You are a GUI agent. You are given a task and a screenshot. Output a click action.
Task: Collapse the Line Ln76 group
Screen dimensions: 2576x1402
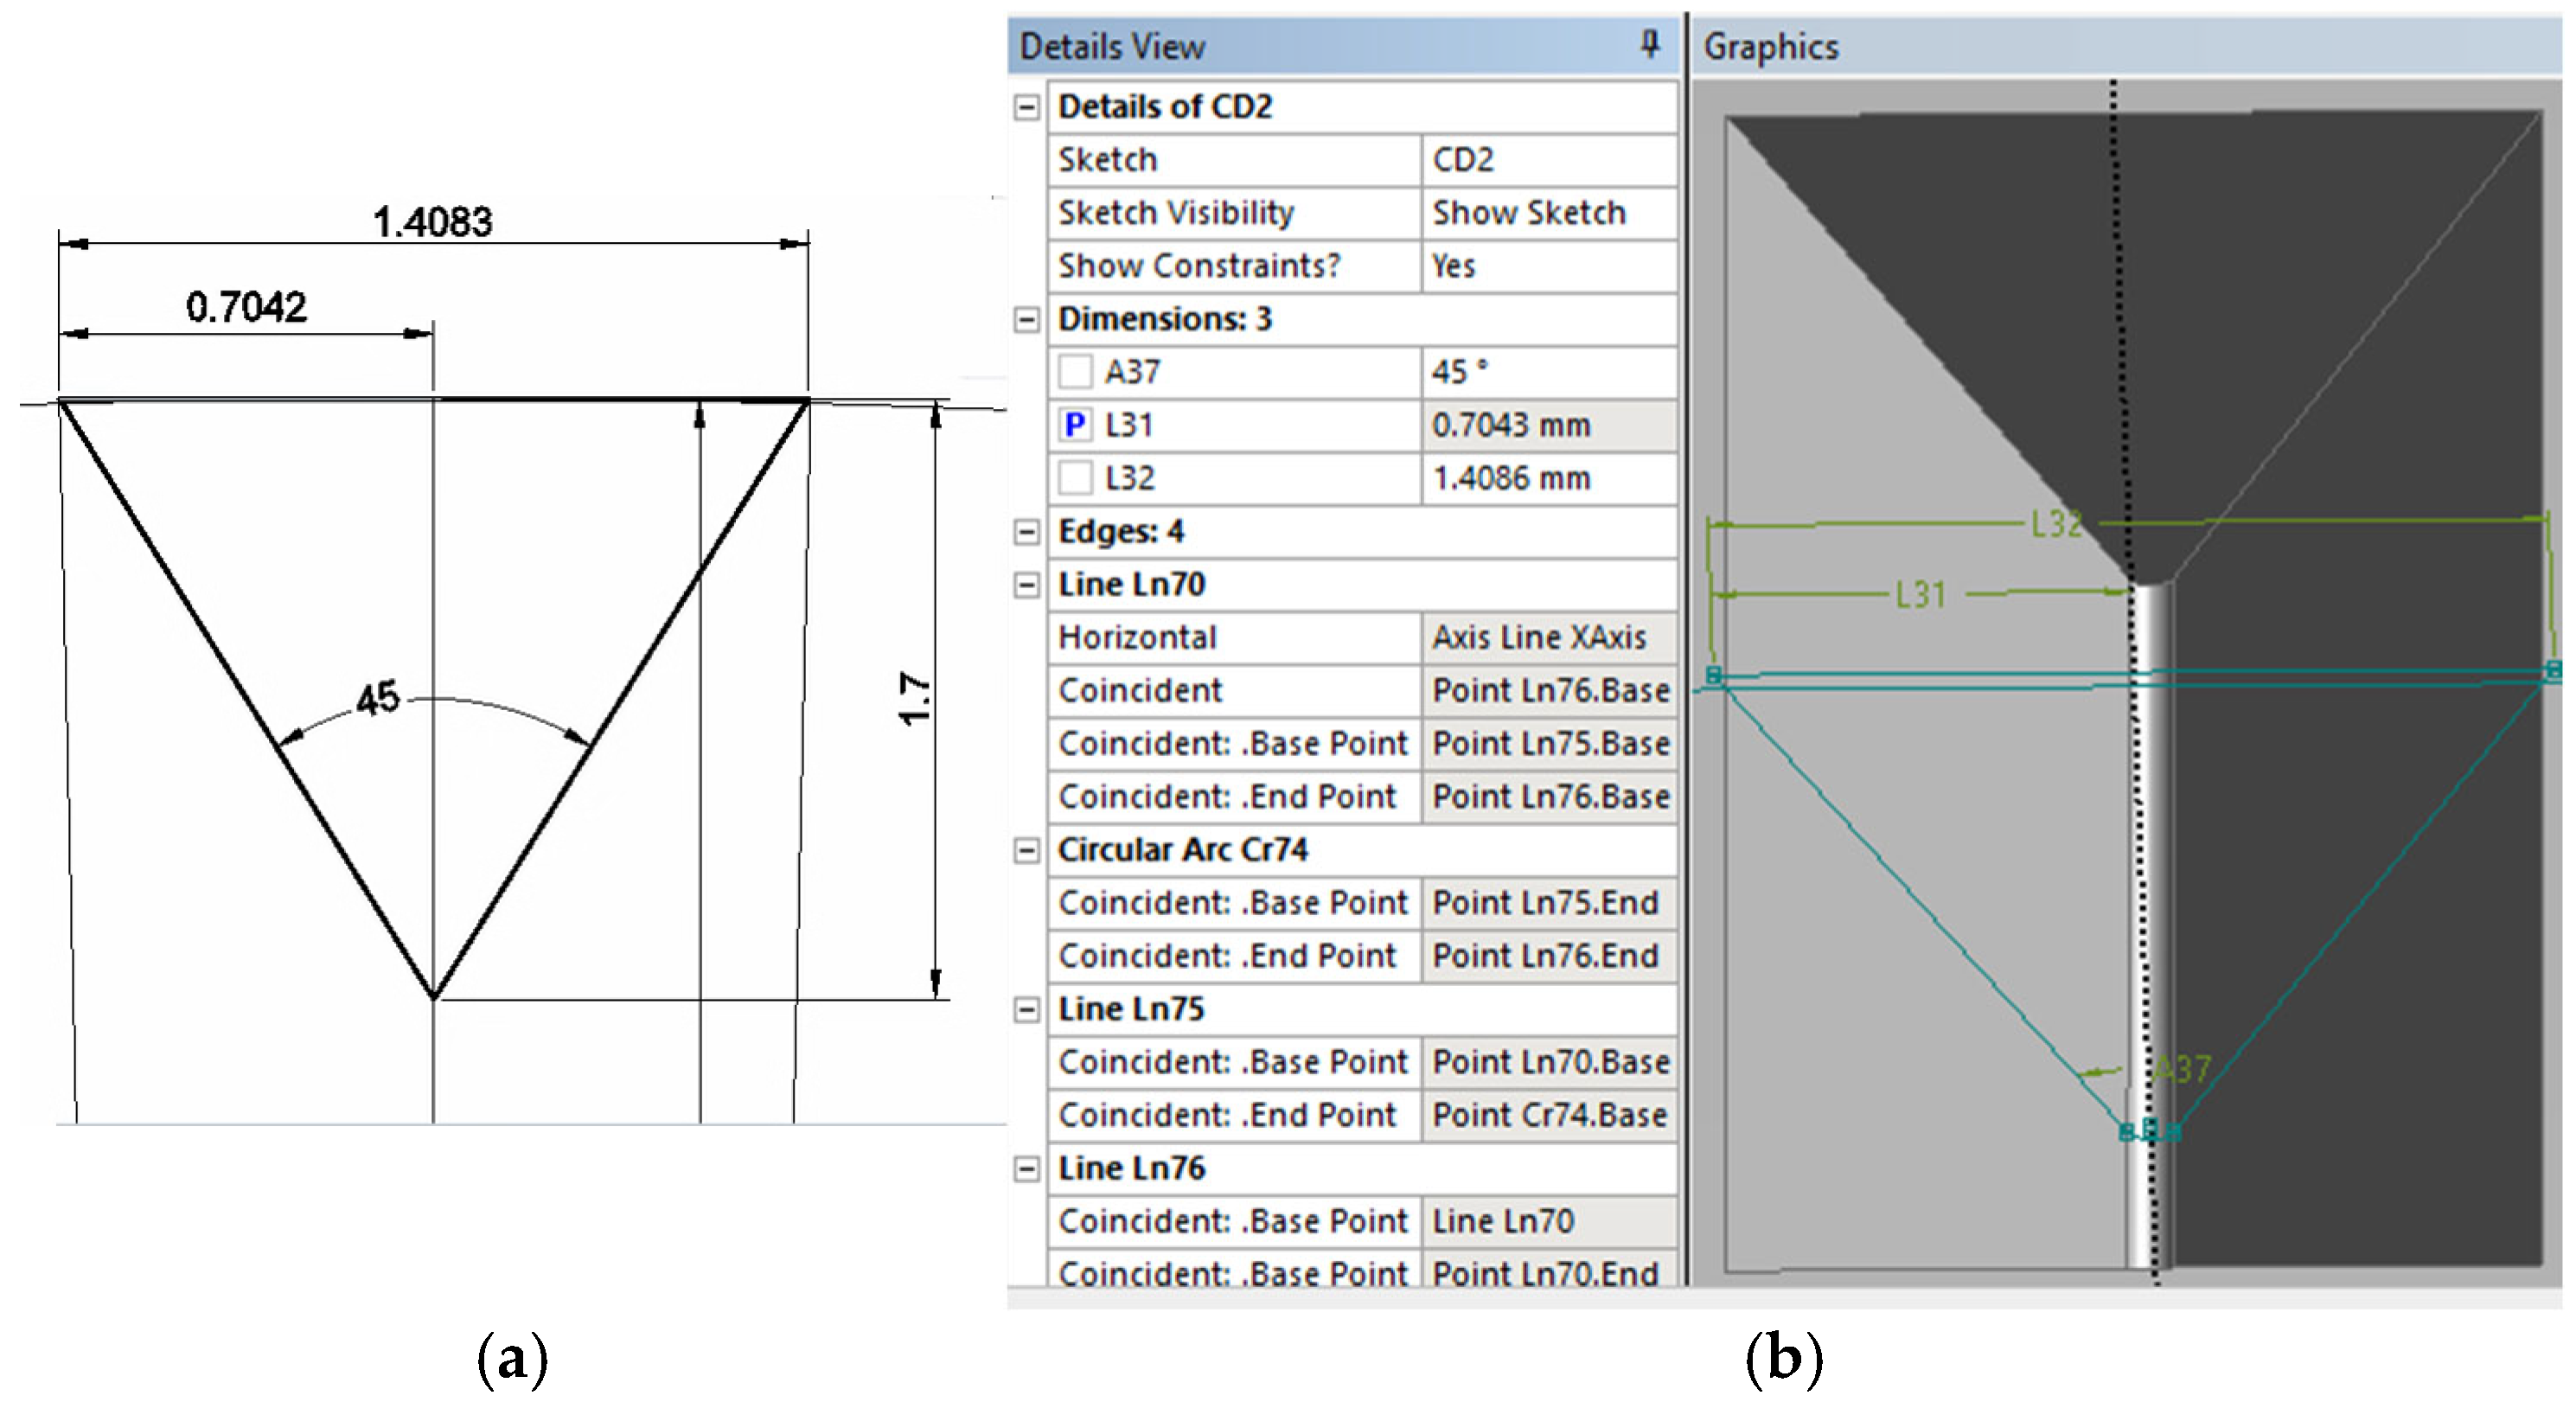coord(1026,1168)
